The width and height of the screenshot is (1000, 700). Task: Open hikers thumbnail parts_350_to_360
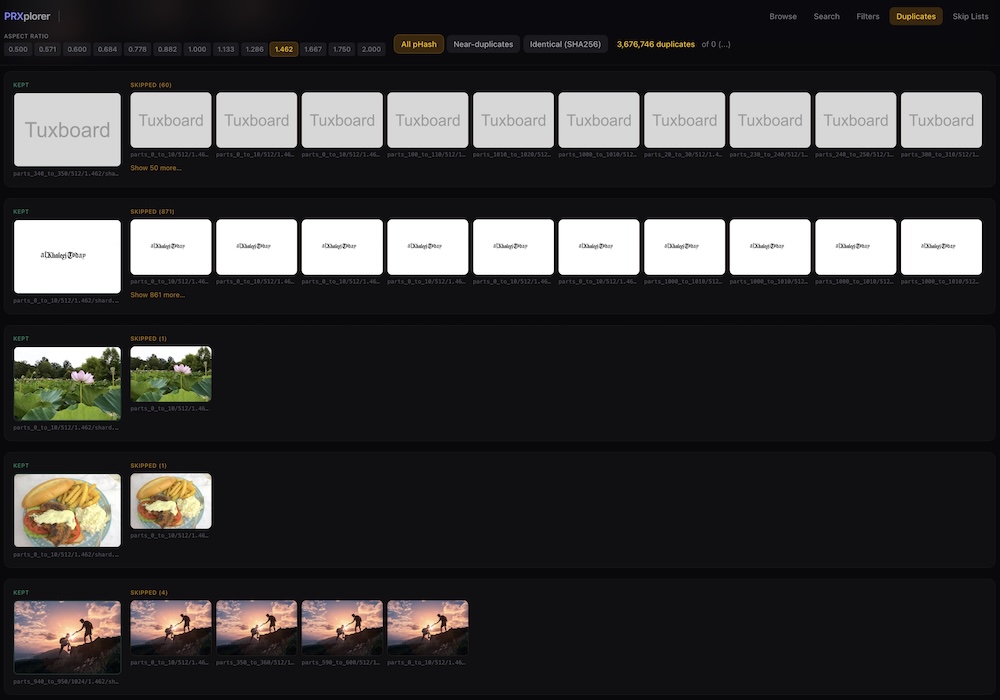pos(256,627)
